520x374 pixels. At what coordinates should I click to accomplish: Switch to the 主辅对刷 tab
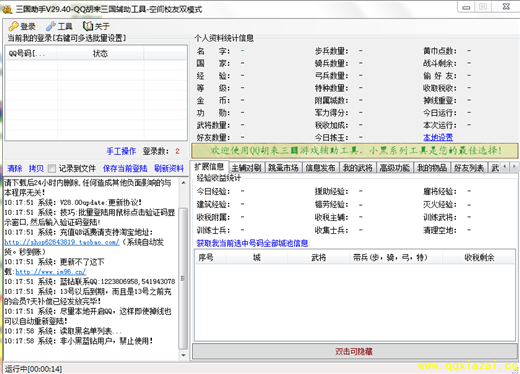(x=246, y=168)
